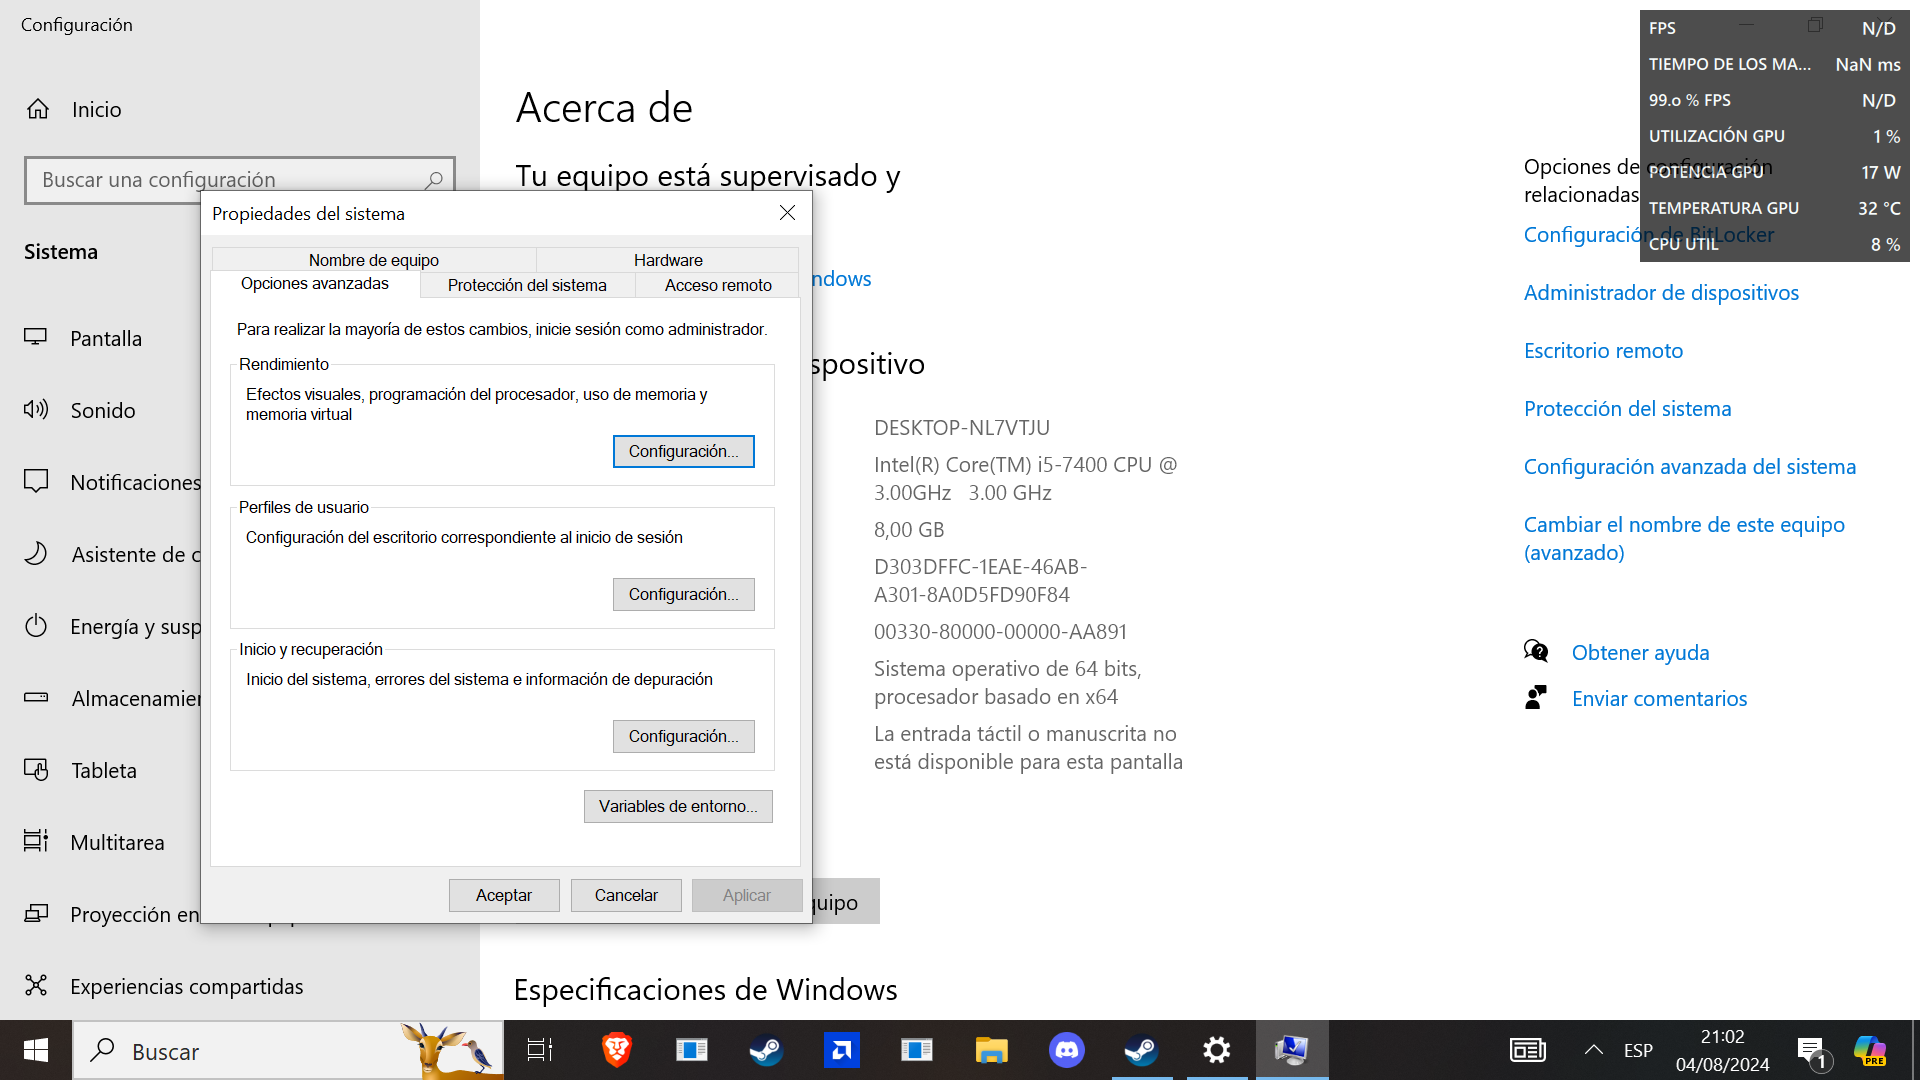
Task: Click the Inicio home icon in sidebar
Action: 38,109
